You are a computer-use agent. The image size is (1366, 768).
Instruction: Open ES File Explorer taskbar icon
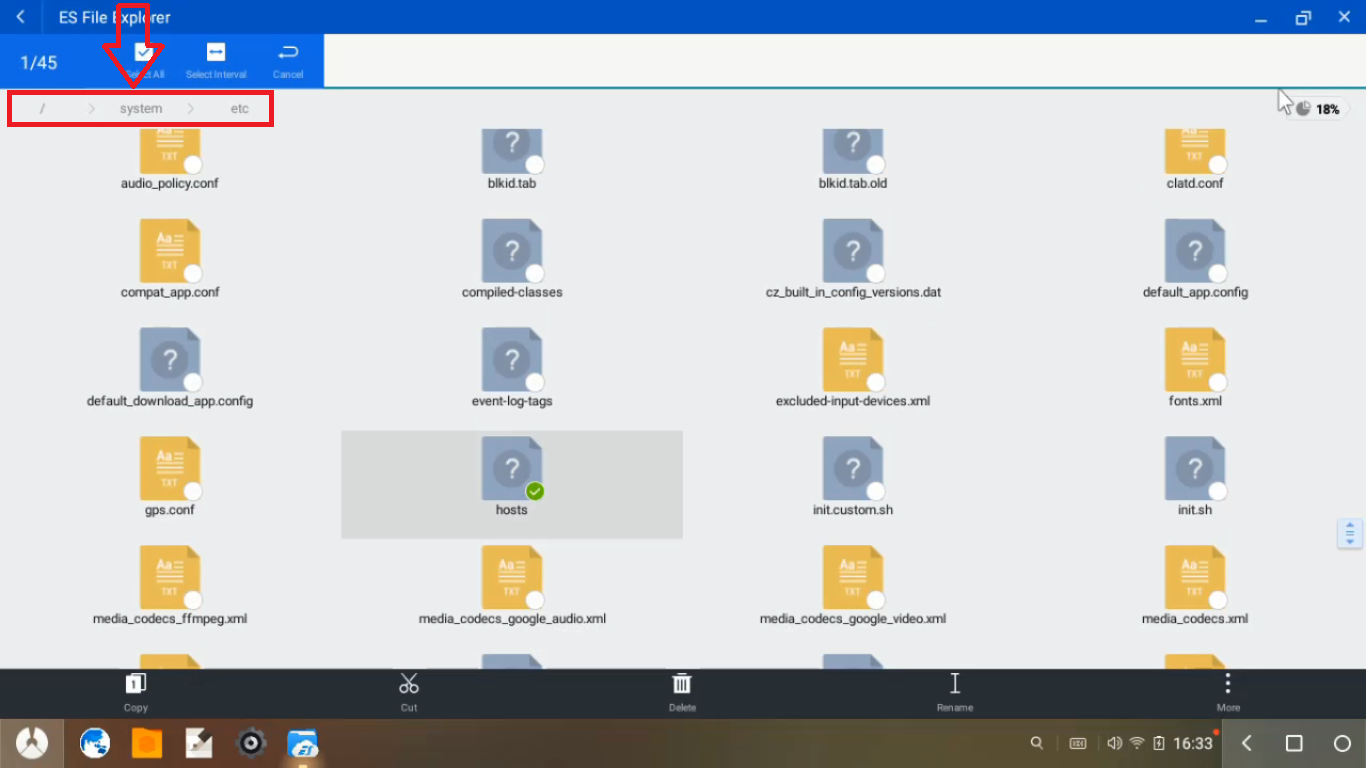pos(303,743)
